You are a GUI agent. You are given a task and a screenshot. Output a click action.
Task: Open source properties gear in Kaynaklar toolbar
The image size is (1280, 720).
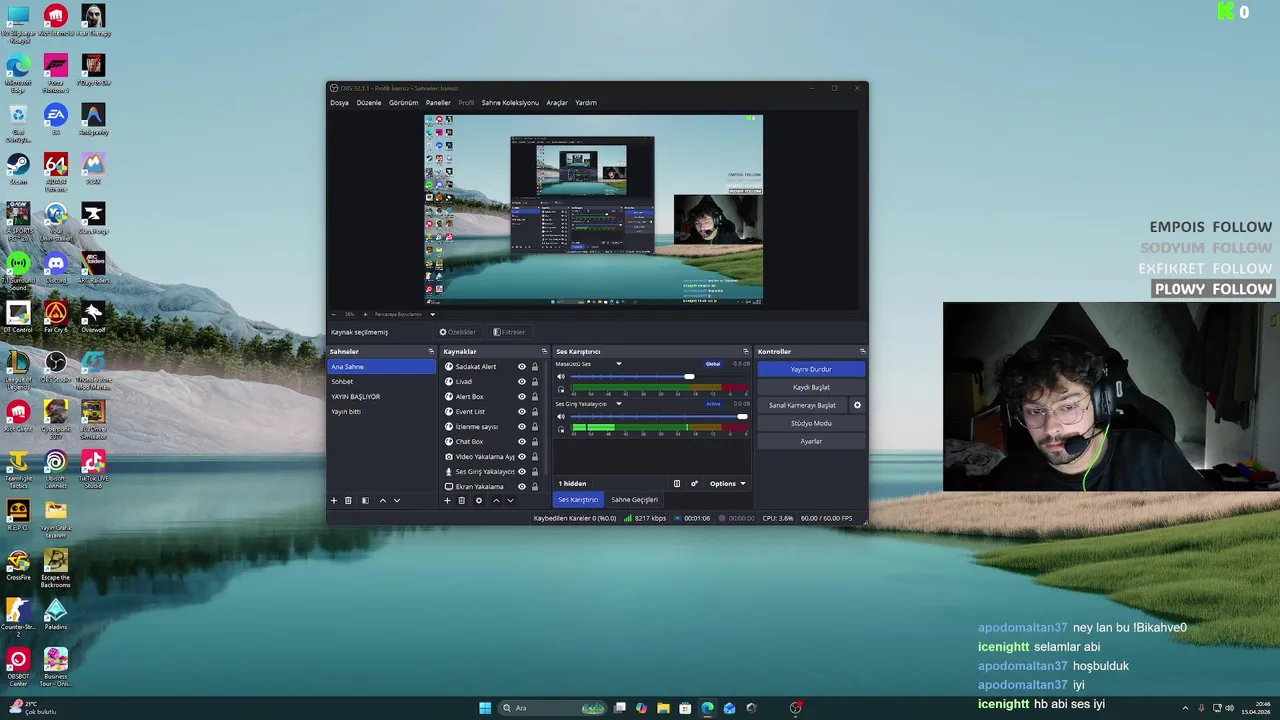pyautogui.click(x=478, y=500)
